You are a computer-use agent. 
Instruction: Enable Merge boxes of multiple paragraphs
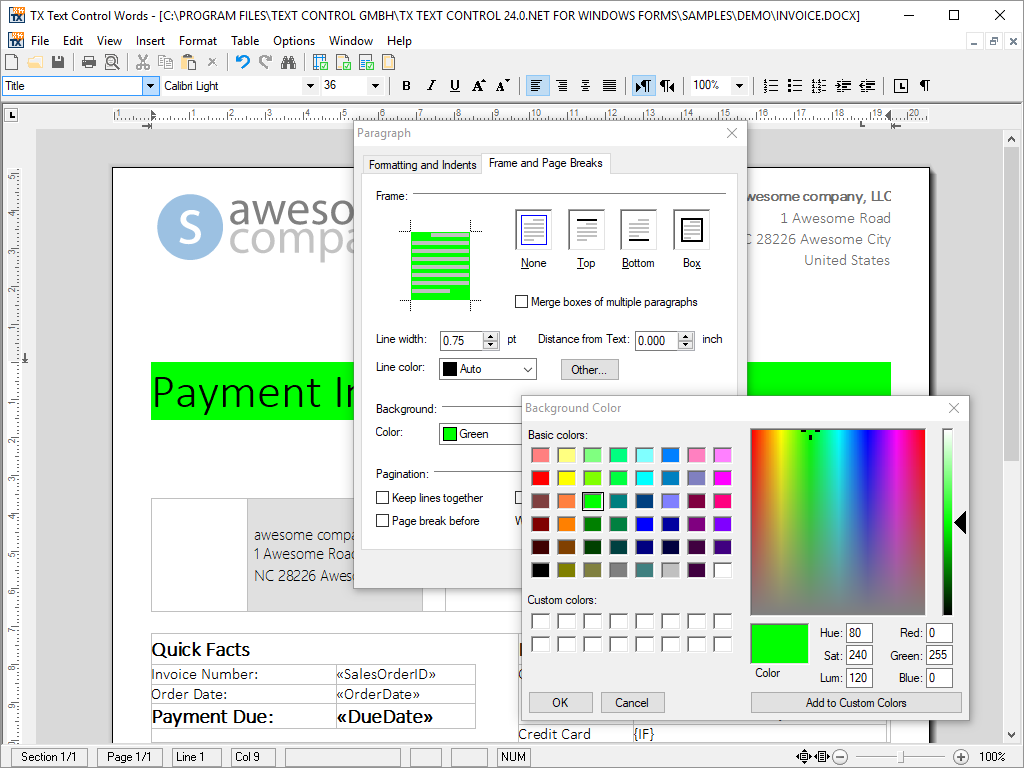coord(521,302)
